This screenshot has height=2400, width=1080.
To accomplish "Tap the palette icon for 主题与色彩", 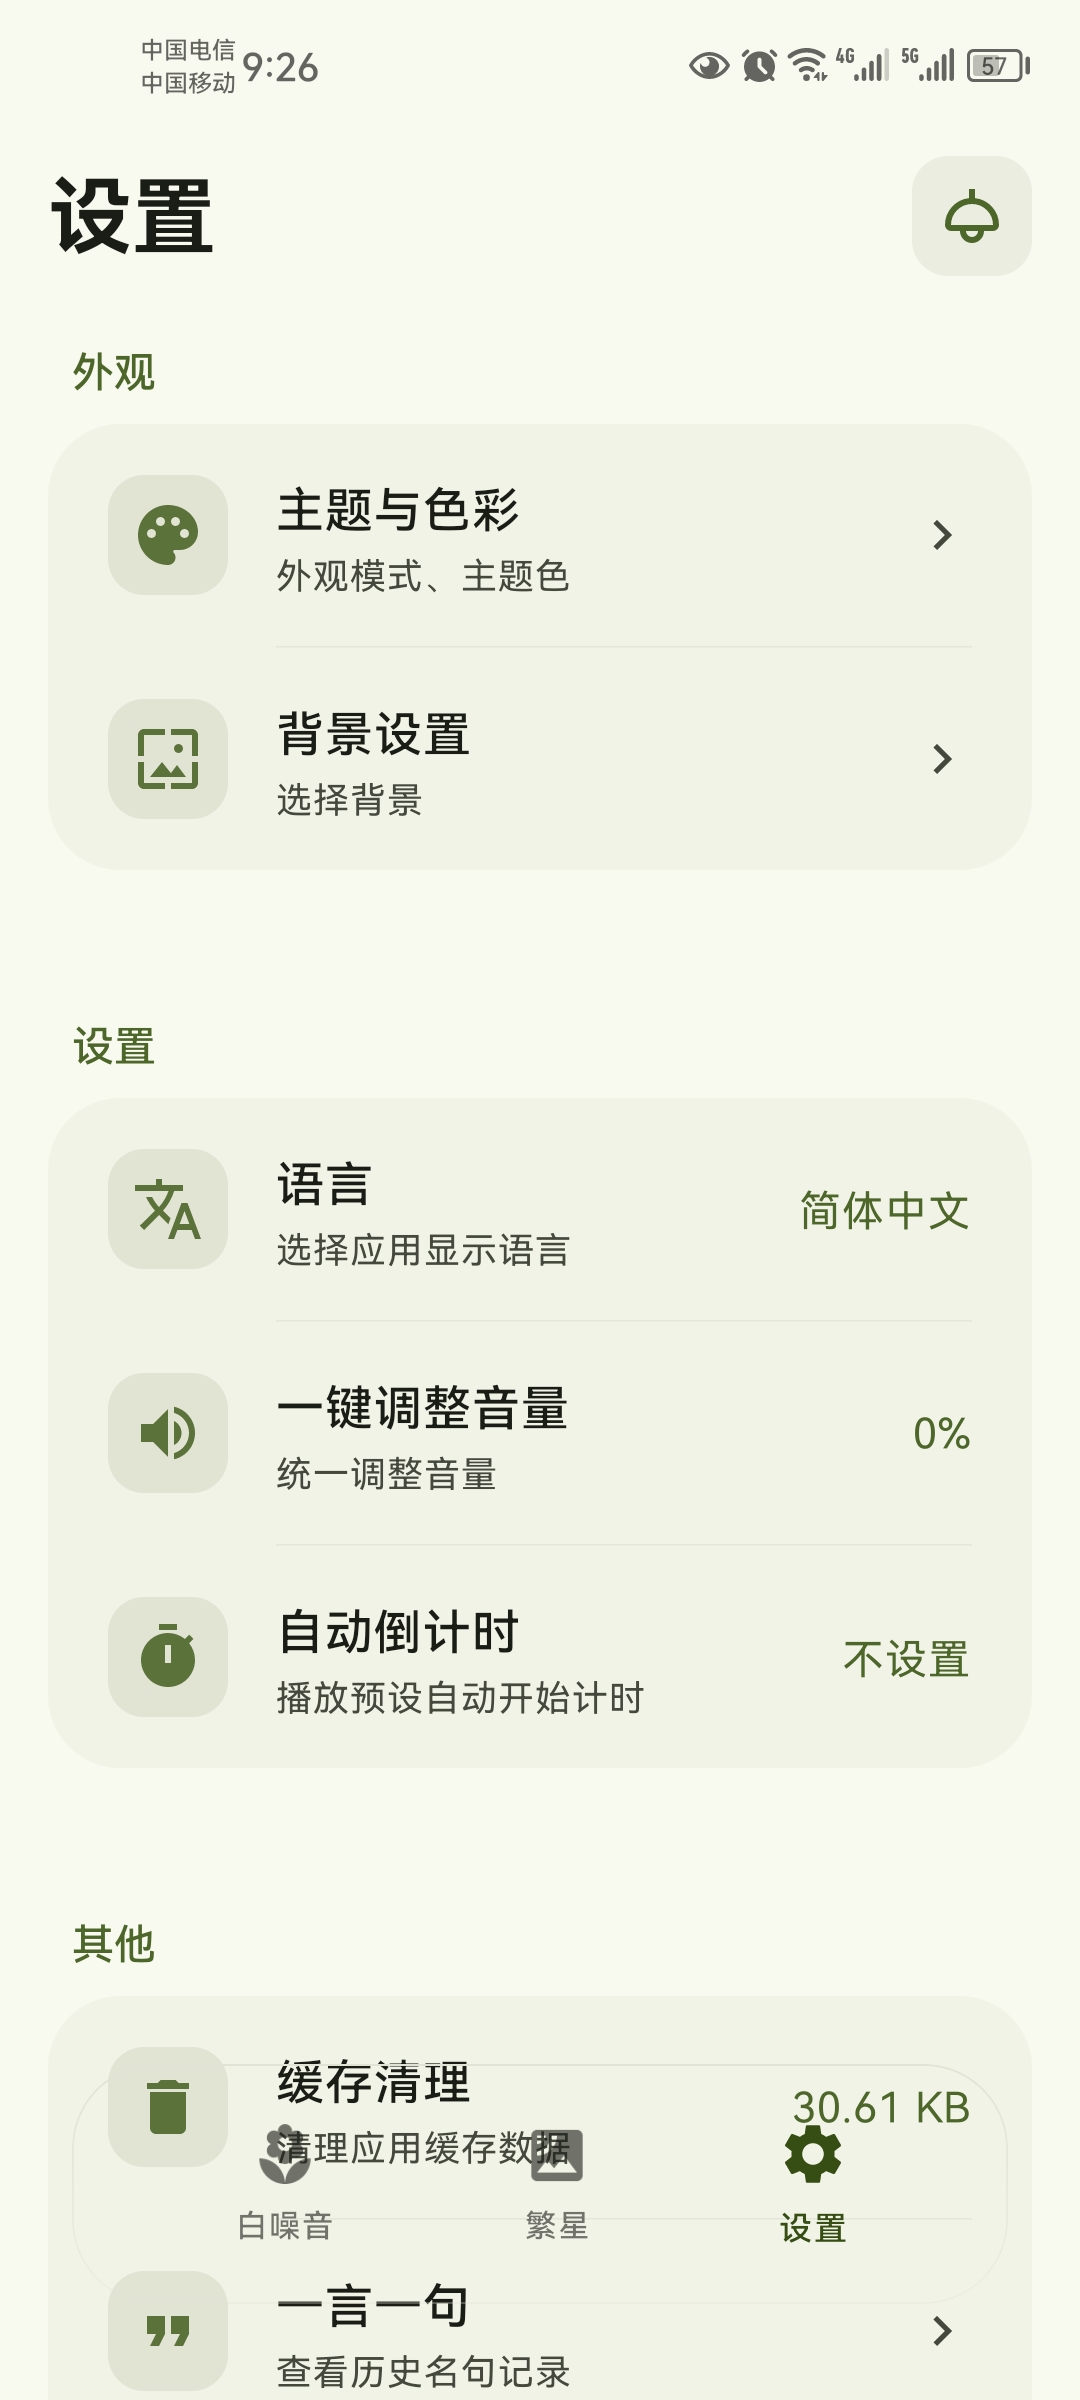I will 168,535.
